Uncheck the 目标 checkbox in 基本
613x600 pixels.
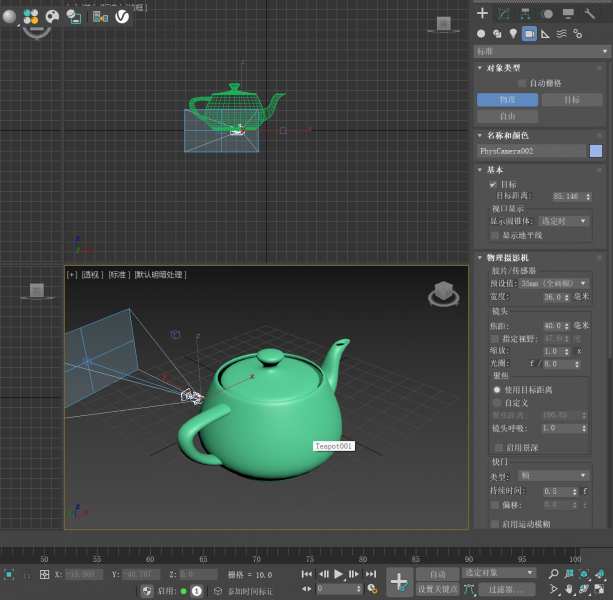click(493, 184)
